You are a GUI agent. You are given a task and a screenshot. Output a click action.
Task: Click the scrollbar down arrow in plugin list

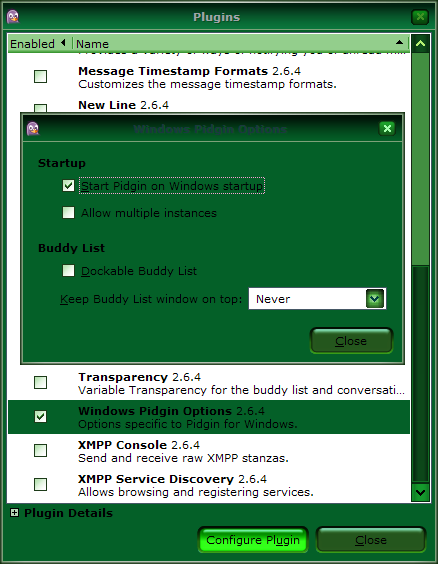tap(420, 492)
